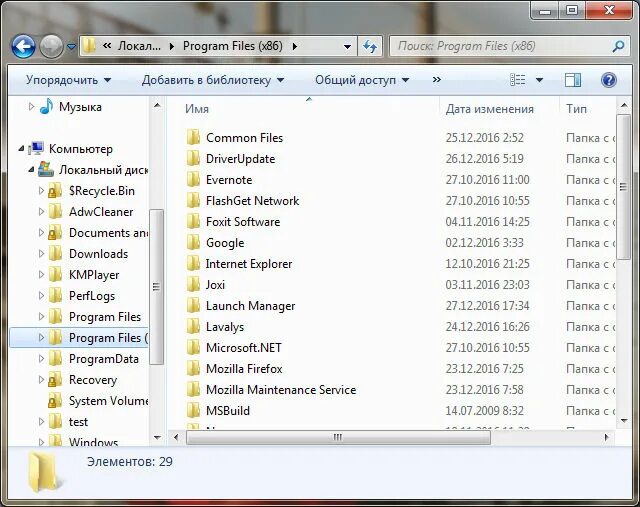Click the file list scroll down arrow
Screen dimensions: 640x507
click(624, 421)
